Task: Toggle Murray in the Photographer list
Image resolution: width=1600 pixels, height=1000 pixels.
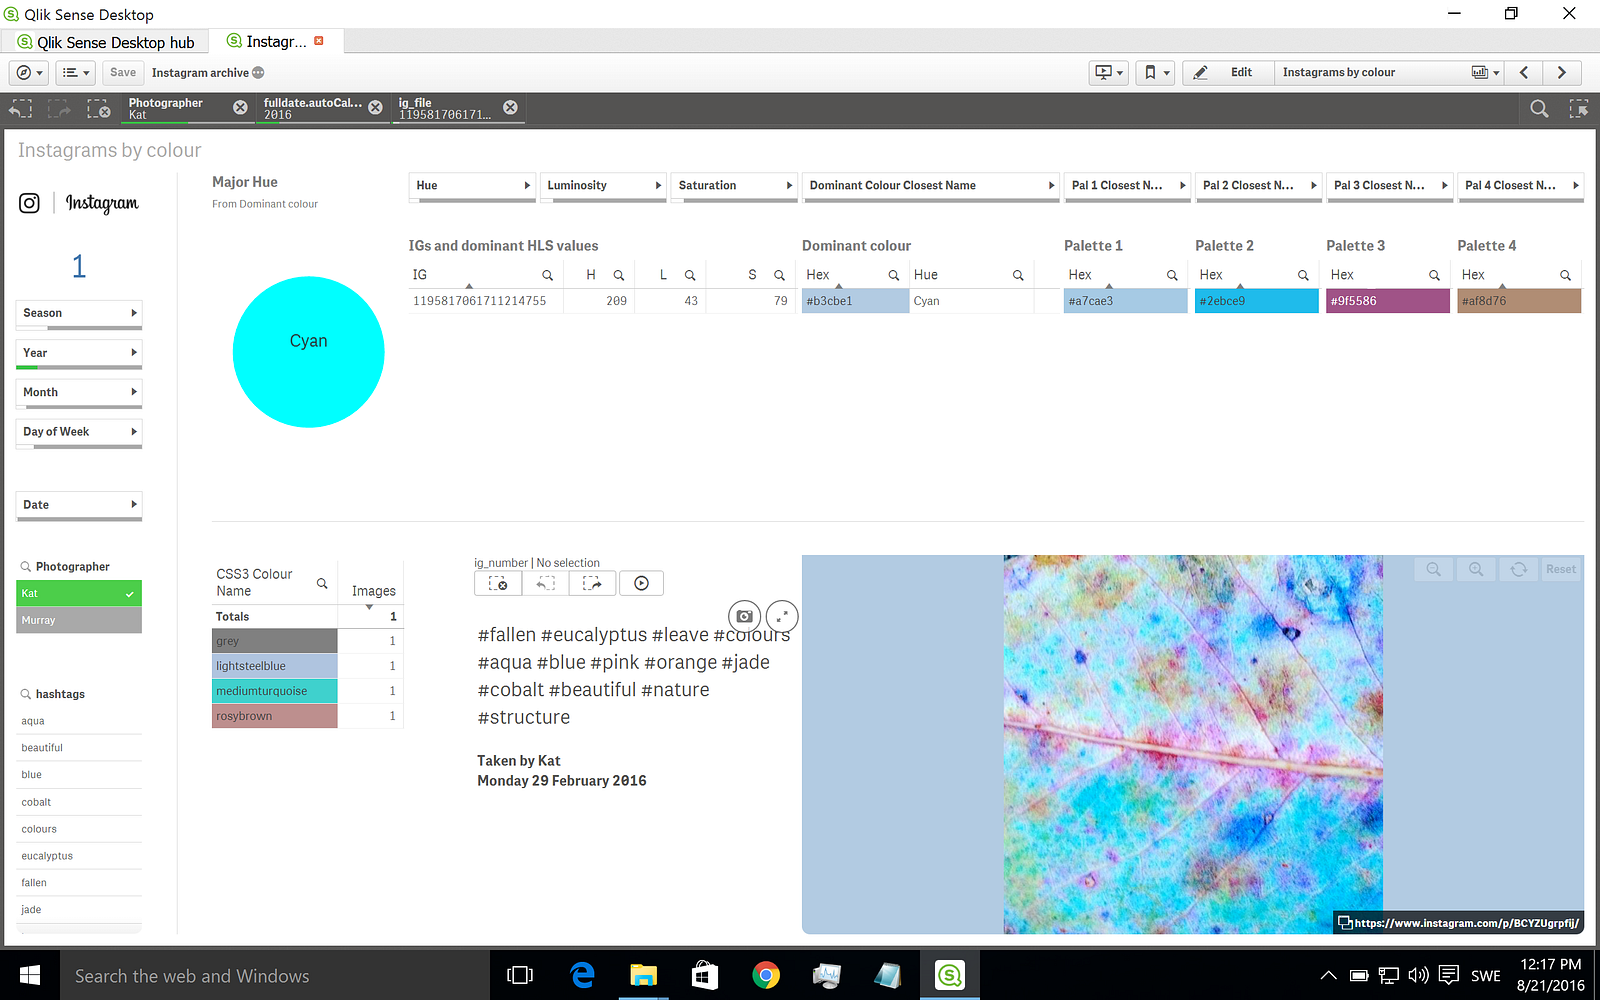Action: (x=79, y=620)
